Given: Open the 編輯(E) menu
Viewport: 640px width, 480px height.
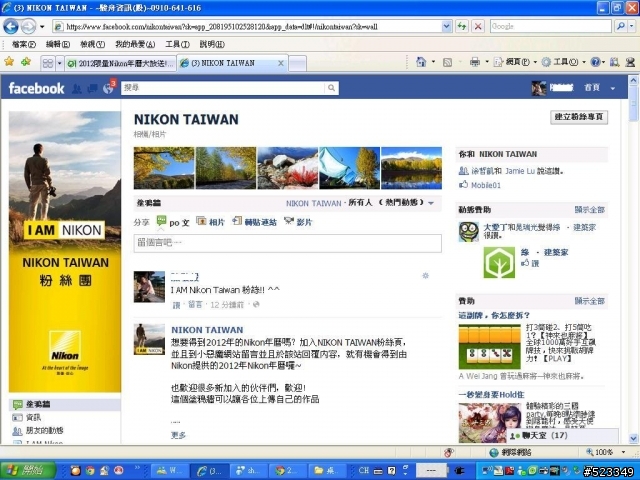Looking at the screenshot, I should pyautogui.click(x=58, y=44).
